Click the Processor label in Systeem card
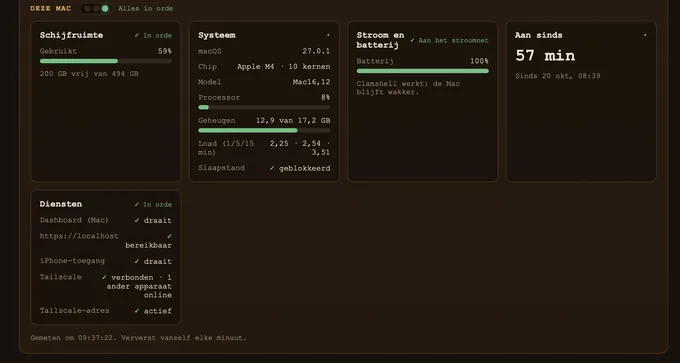Image resolution: width=680 pixels, height=363 pixels. click(219, 98)
